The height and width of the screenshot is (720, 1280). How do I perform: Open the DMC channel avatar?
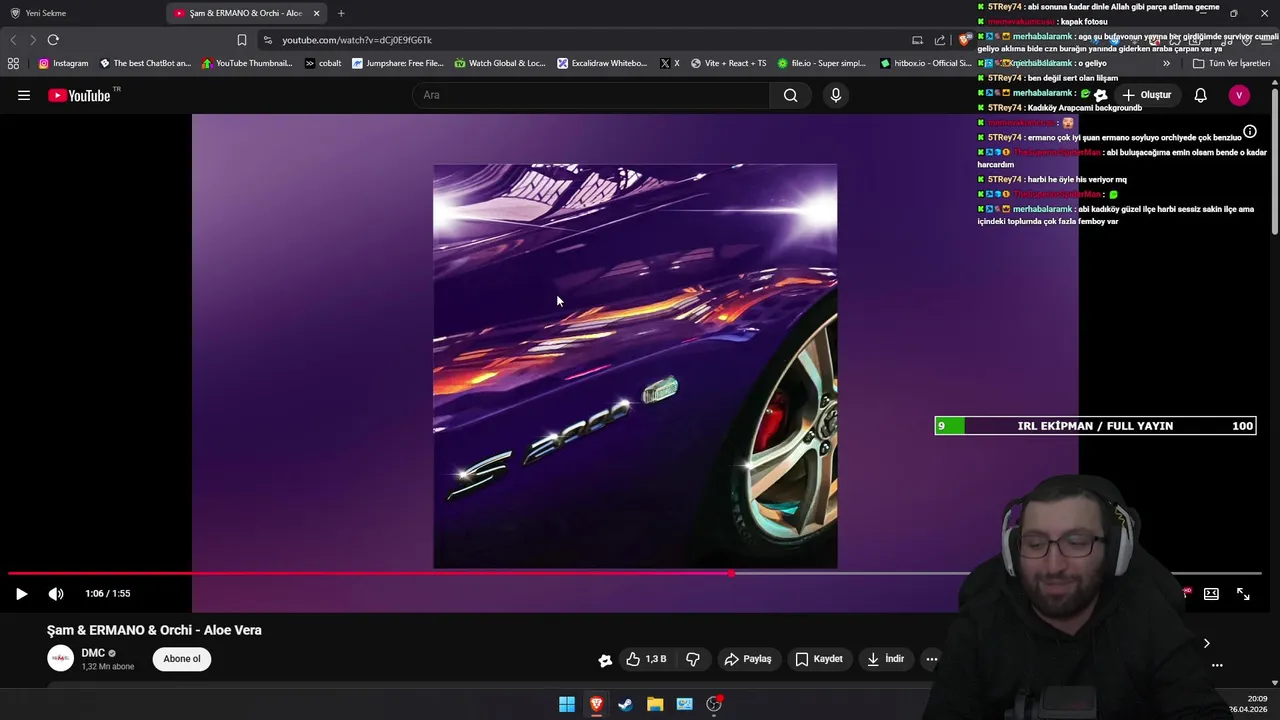coord(61,658)
